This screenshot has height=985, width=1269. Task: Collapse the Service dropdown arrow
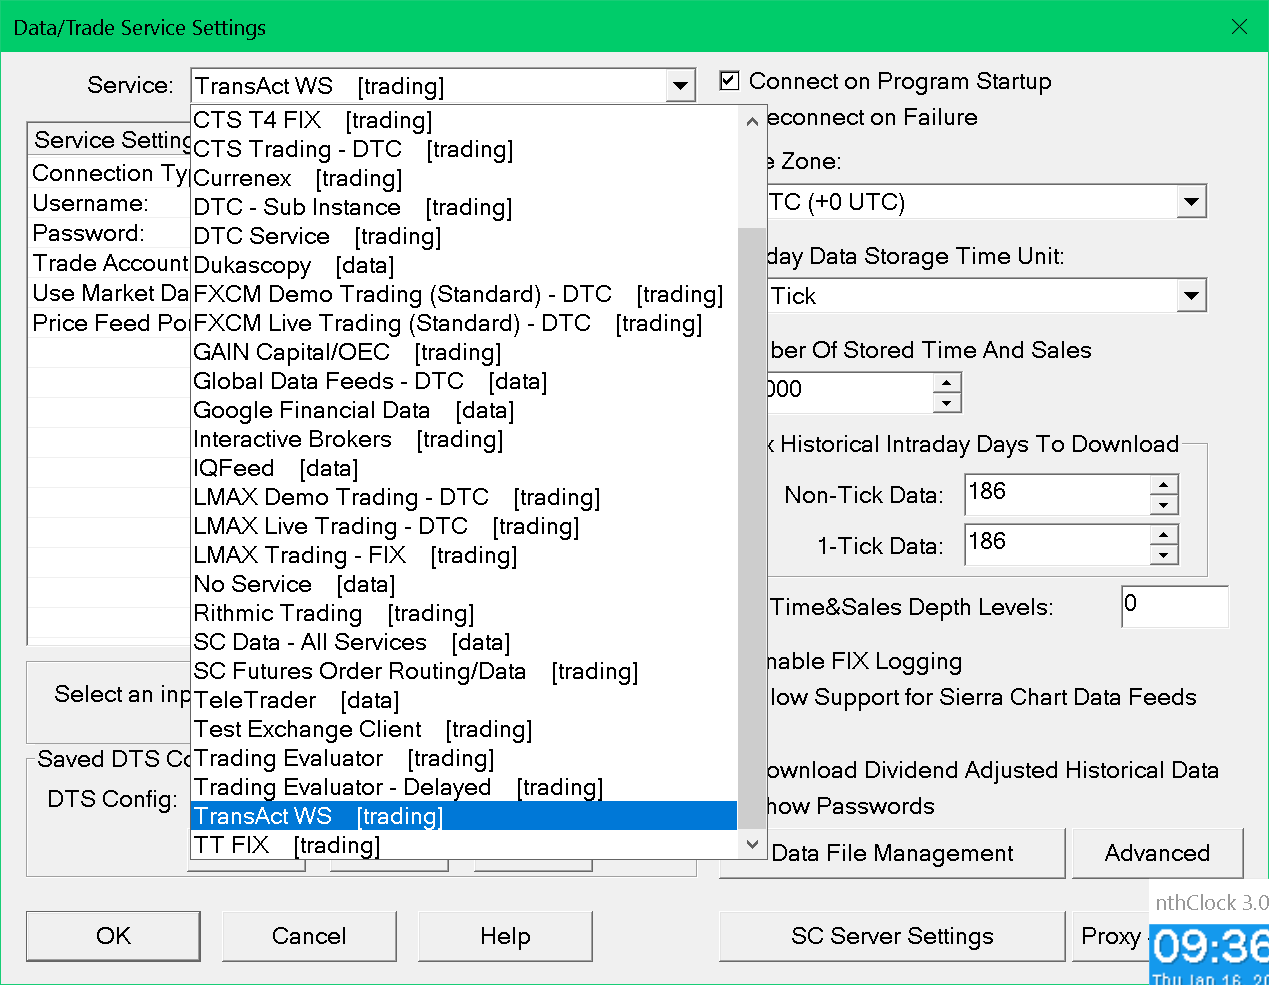click(680, 86)
